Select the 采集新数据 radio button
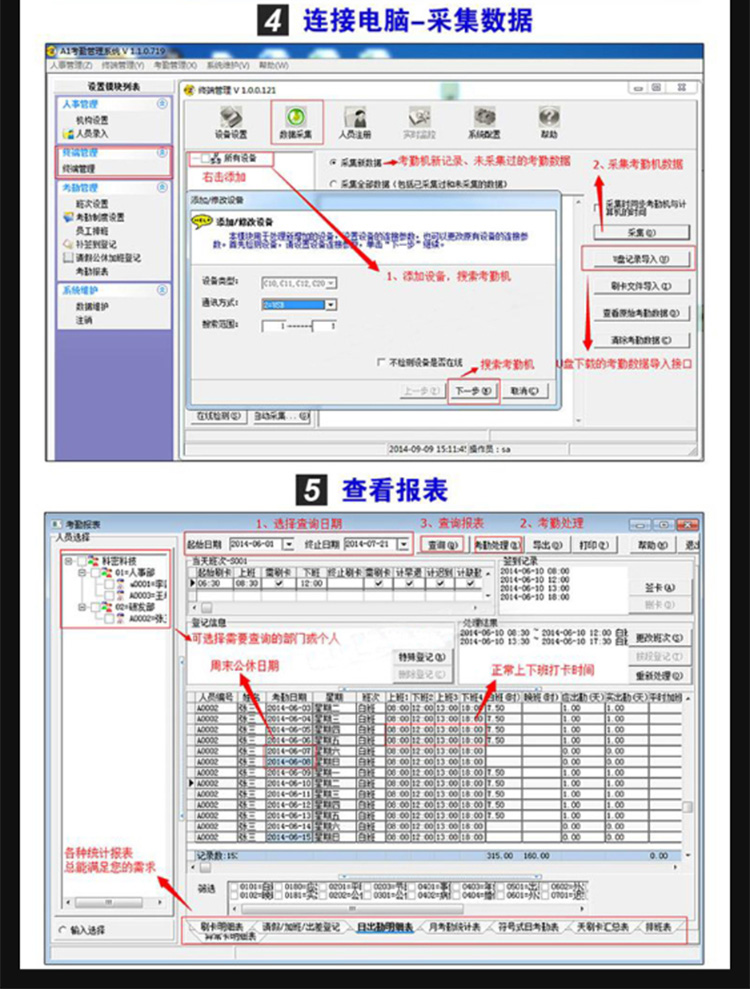Viewport: 750px width, 989px height. 333,163
